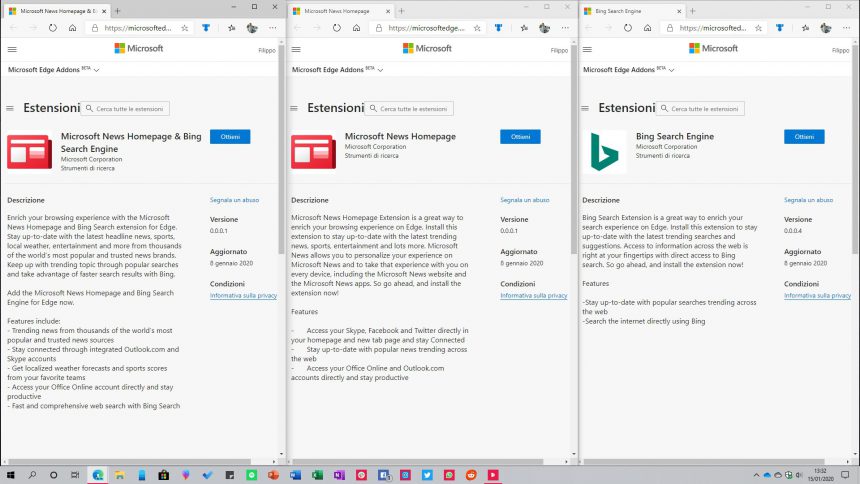Image resolution: width=860 pixels, height=484 pixels.
Task: Click Bing logo of Bing Search Engine extension
Action: coord(604,152)
